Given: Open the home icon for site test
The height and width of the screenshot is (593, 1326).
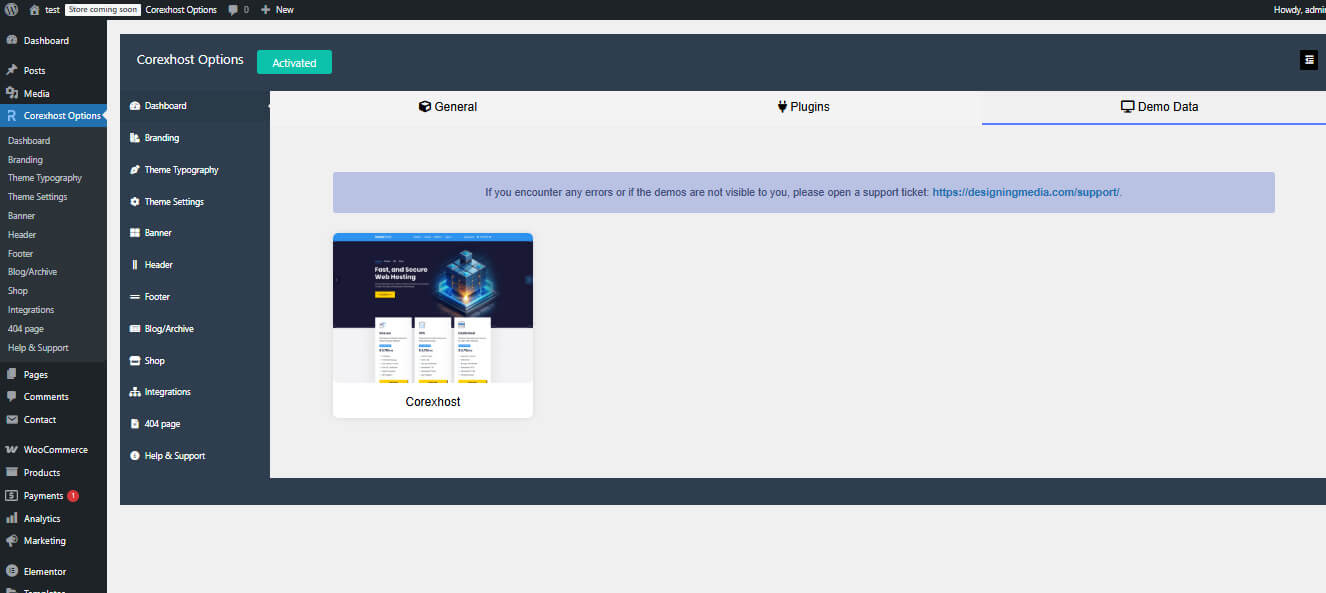Looking at the screenshot, I should click(x=35, y=9).
